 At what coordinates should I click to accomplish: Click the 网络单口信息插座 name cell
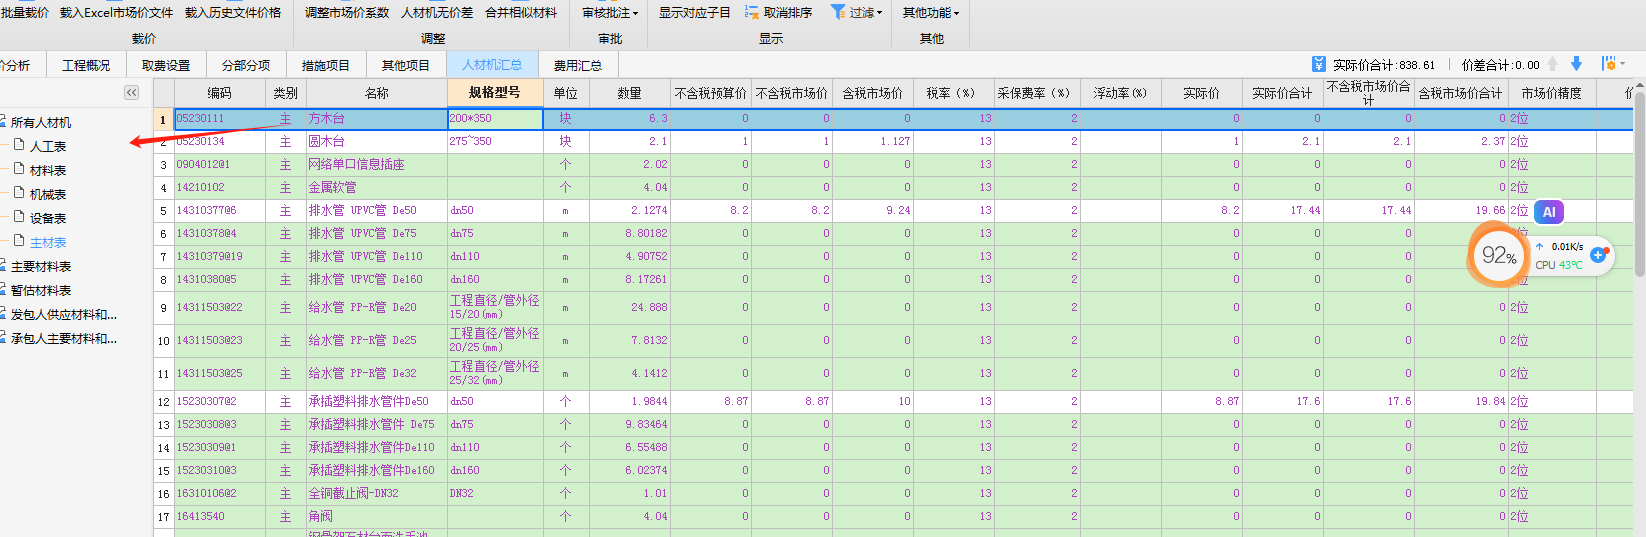[376, 164]
